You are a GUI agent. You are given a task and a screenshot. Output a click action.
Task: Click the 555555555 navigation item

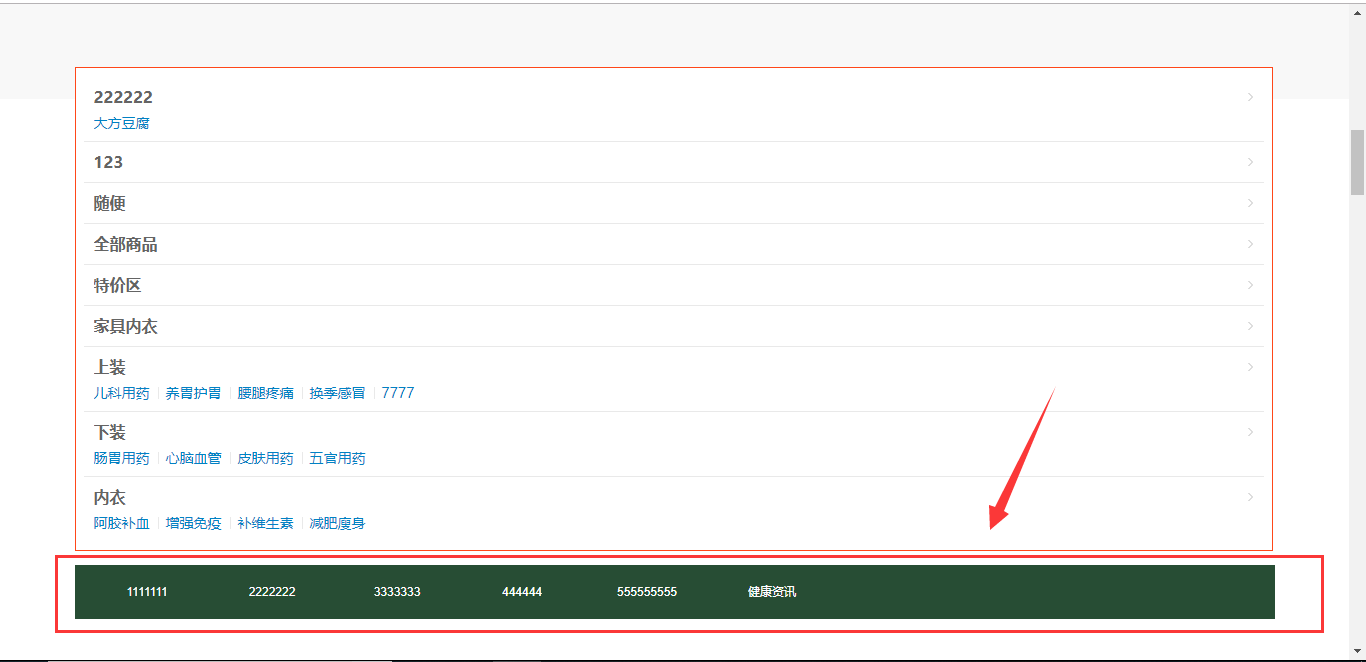[647, 592]
